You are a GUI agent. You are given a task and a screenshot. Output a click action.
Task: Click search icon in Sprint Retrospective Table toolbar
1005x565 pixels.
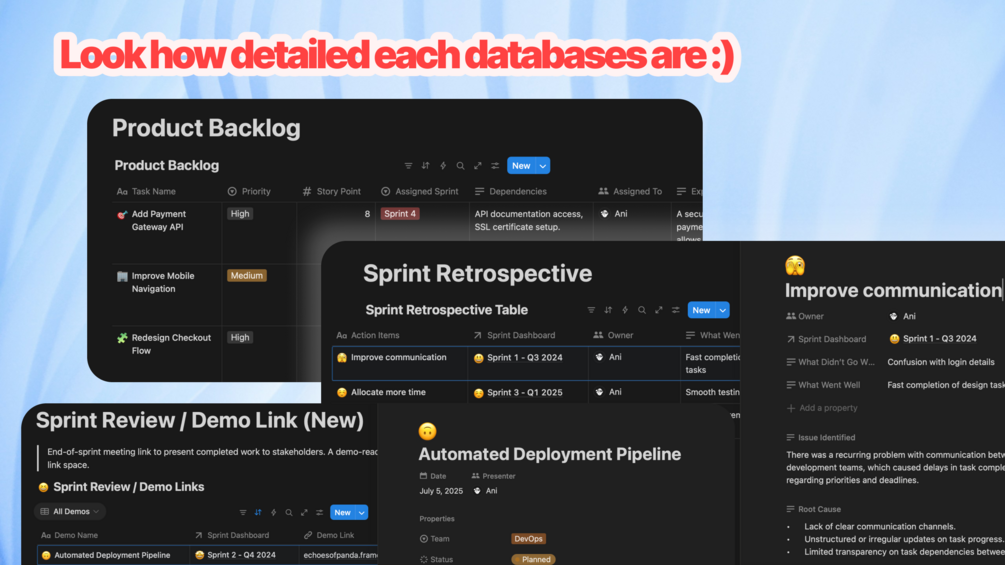[642, 310]
